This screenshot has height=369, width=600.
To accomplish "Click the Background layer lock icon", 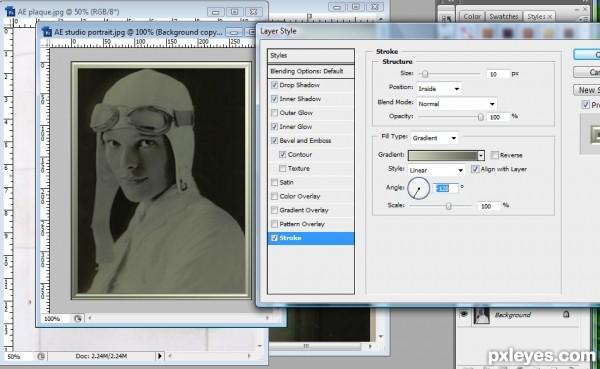I will click(x=566, y=314).
